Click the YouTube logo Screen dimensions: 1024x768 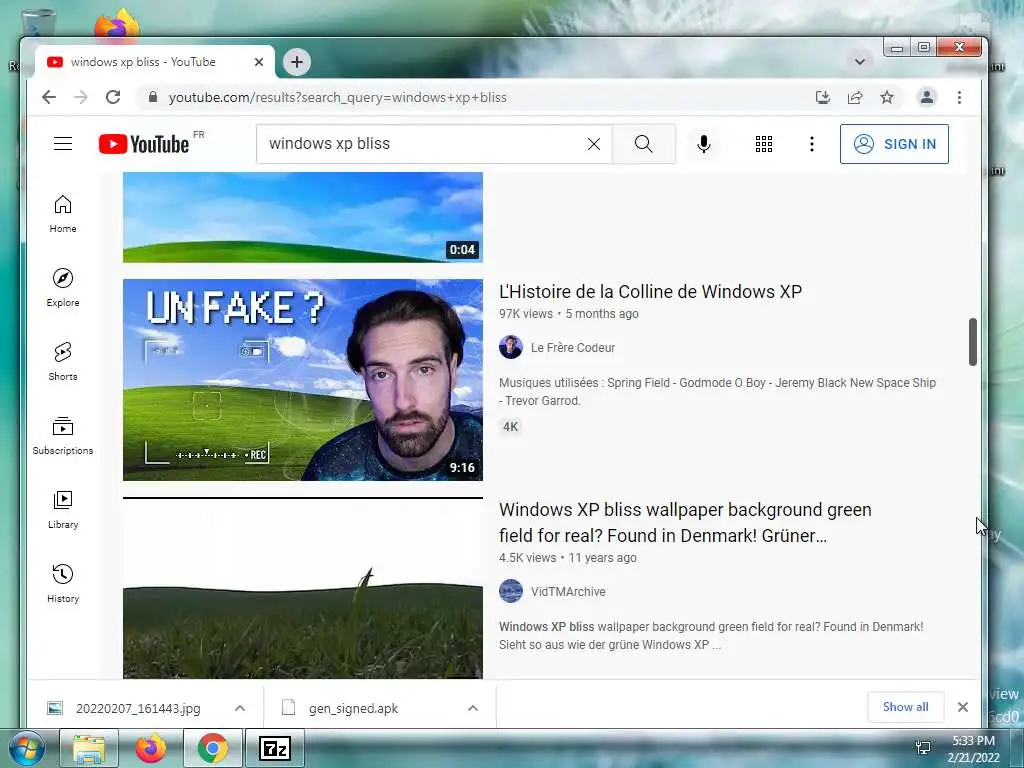[144, 144]
